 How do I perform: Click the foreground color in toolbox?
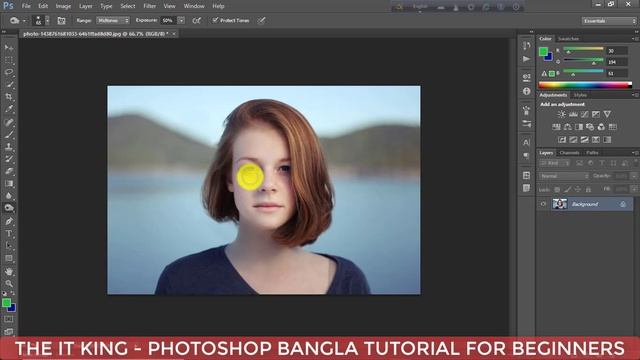[x=6, y=302]
